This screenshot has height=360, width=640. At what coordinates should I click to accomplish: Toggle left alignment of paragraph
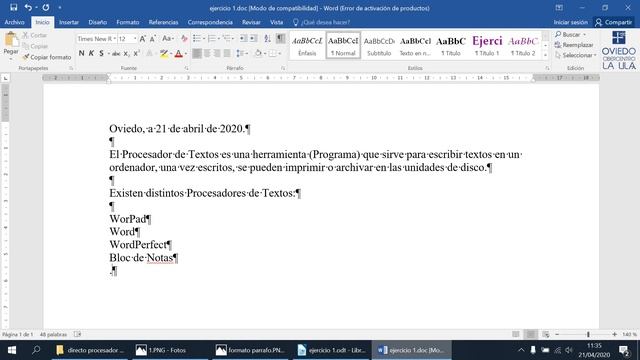(x=197, y=53)
